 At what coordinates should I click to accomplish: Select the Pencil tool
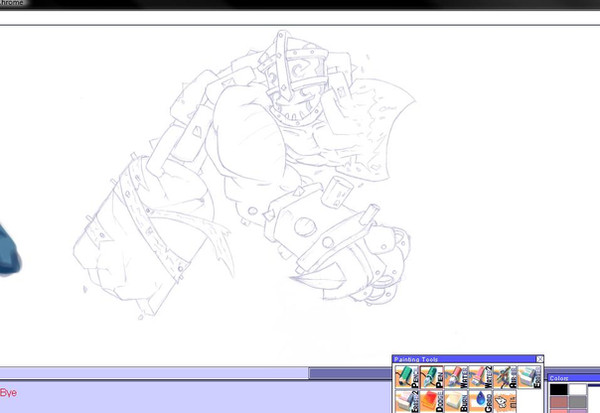point(407,376)
